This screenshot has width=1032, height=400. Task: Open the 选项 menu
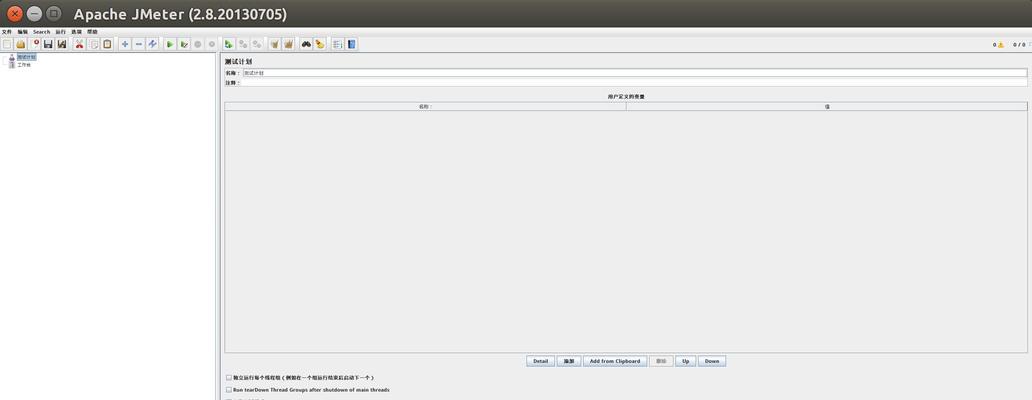tap(76, 32)
